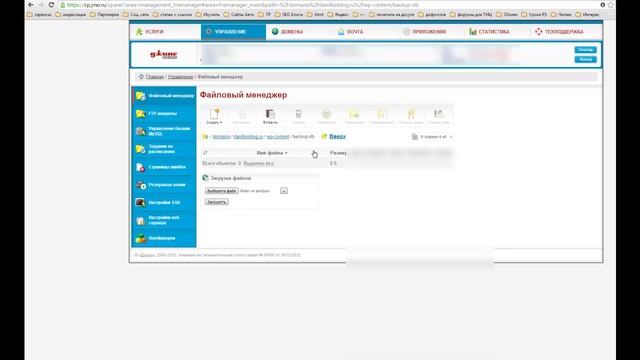This screenshot has width=640, height=360.
Task: Click the Вставить paste icon
Action: tap(270, 116)
